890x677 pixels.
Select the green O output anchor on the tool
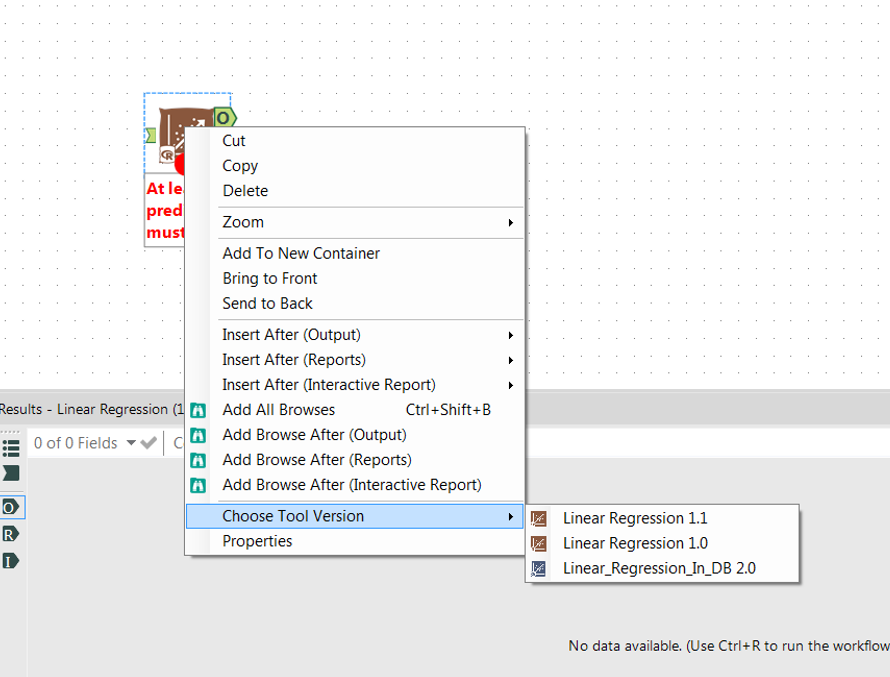click(x=224, y=116)
